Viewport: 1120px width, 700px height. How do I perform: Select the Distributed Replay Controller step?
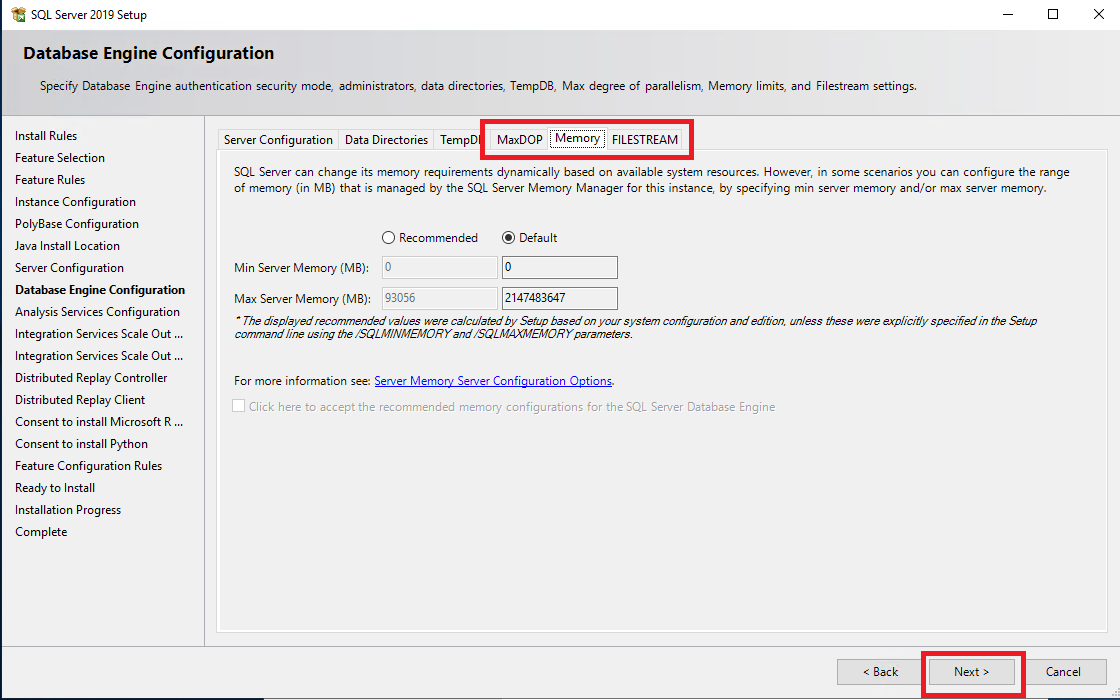click(91, 378)
